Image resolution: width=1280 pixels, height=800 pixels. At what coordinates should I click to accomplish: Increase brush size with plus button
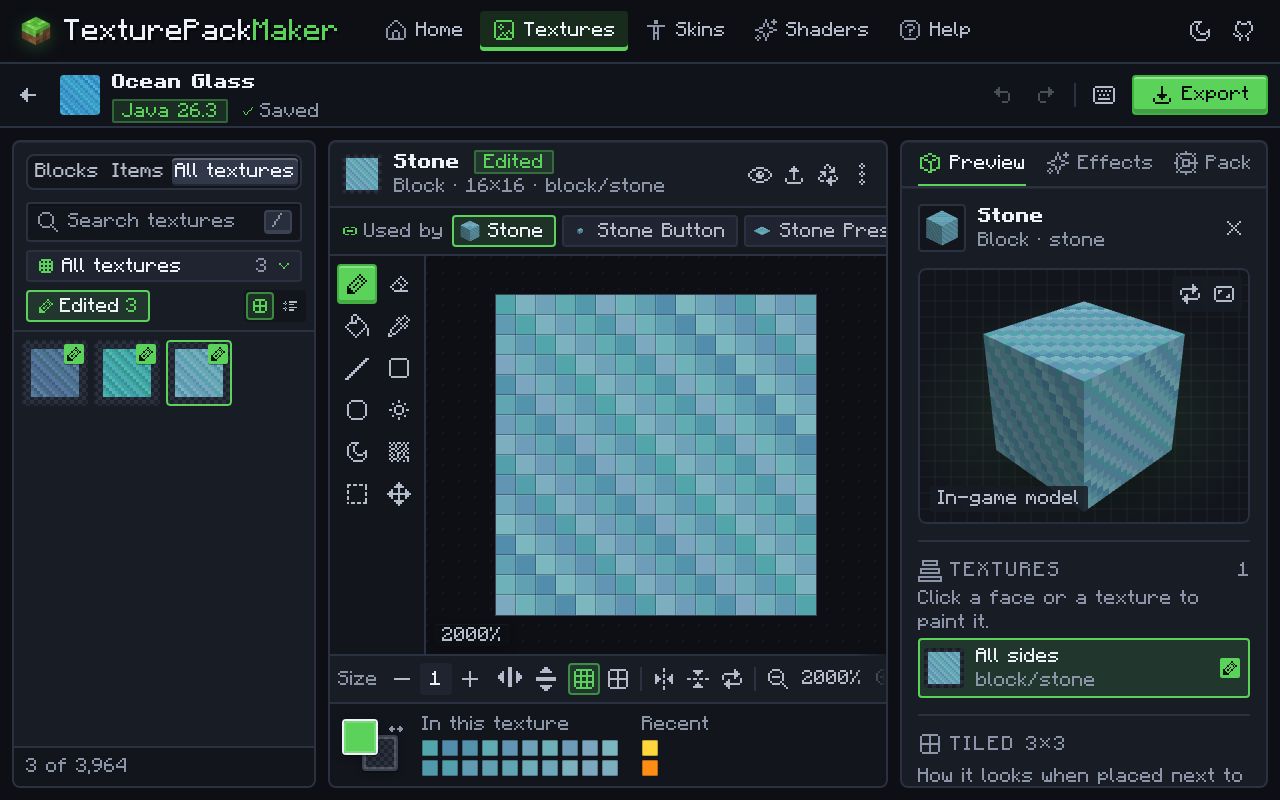470,678
